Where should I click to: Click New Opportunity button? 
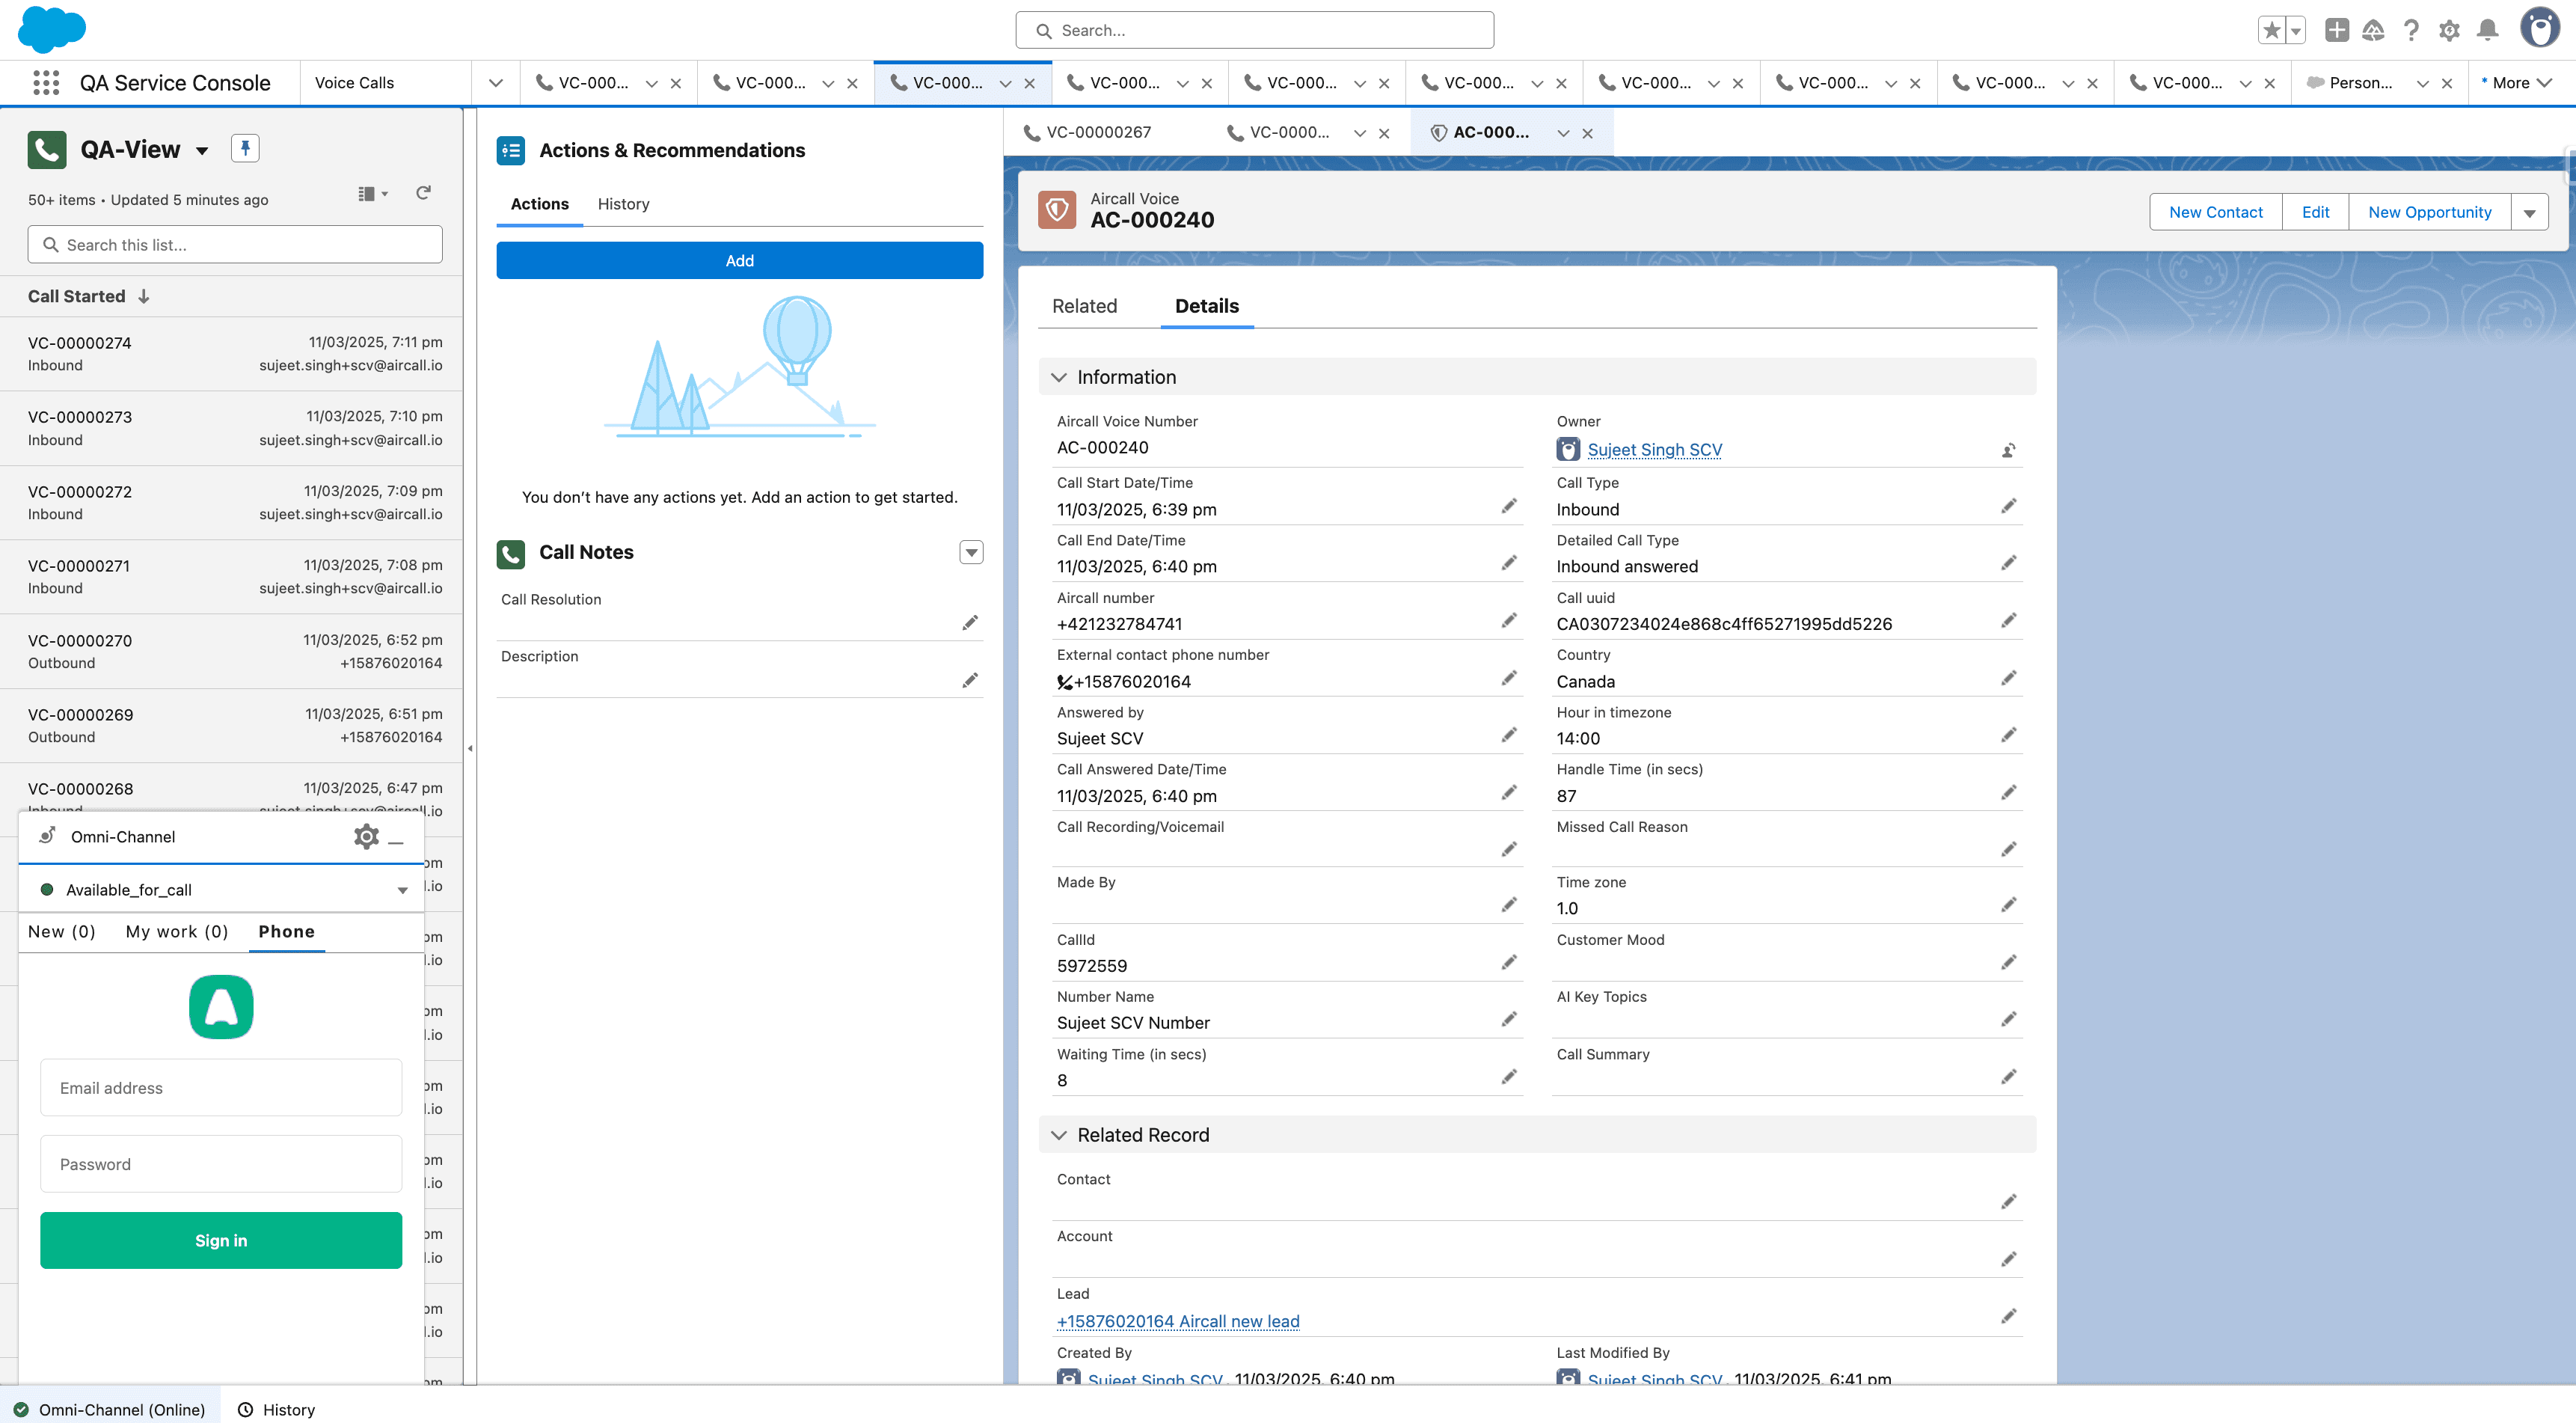2429,212
